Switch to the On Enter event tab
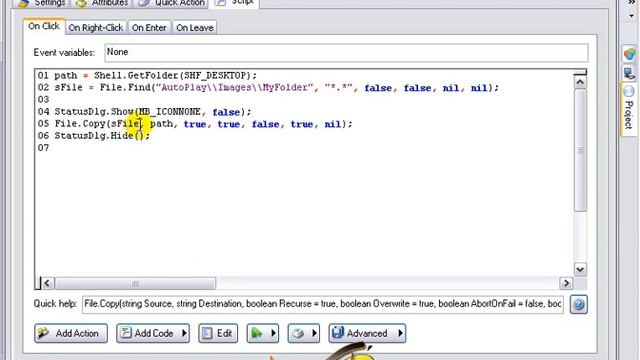The width and height of the screenshot is (640, 360). pyautogui.click(x=149, y=28)
